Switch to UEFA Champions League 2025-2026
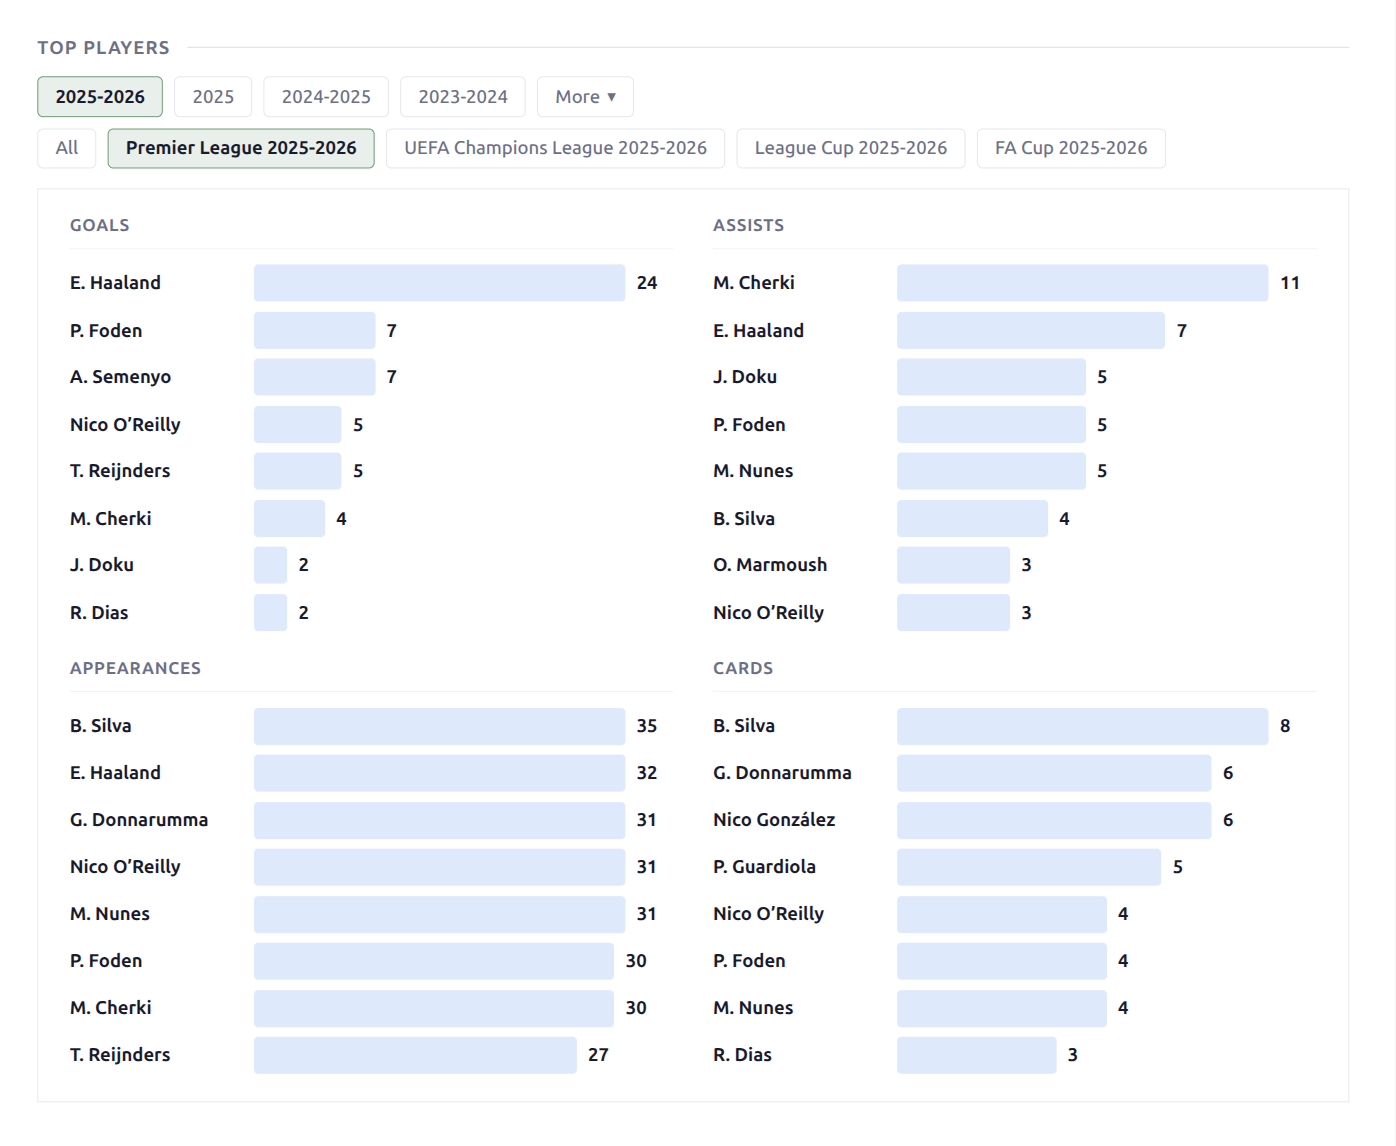1396x1146 pixels. pos(555,148)
